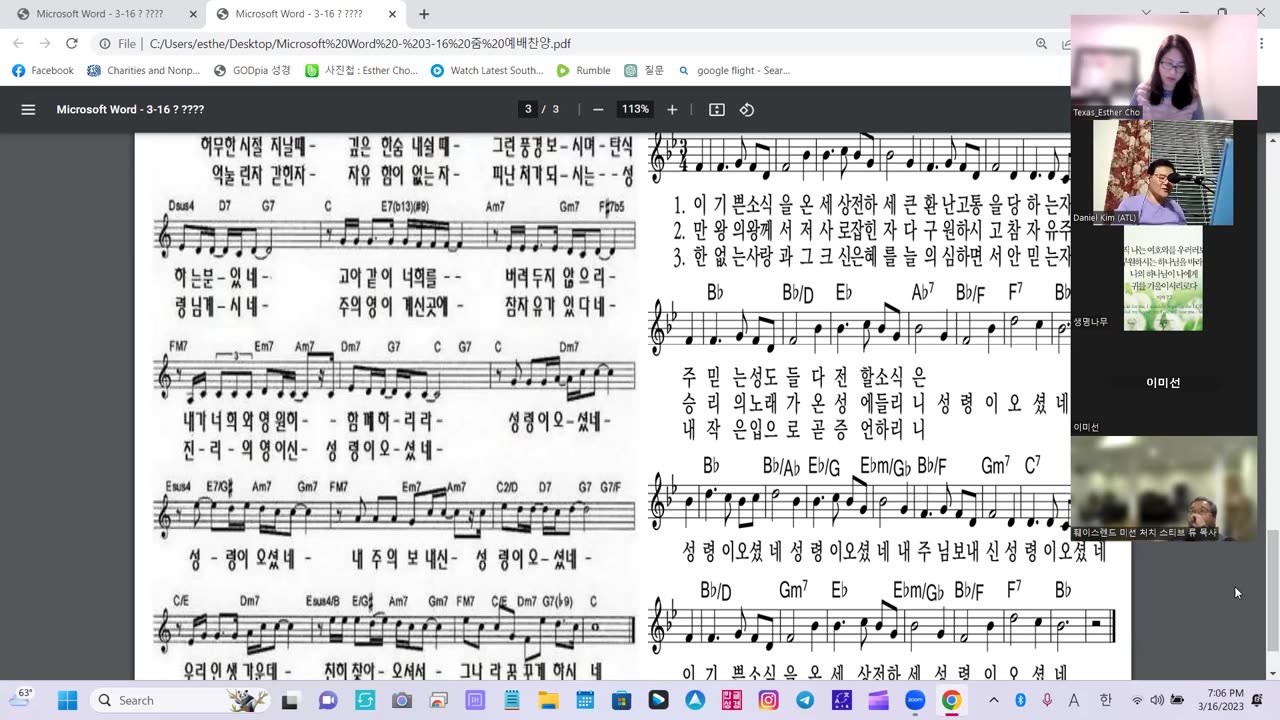
Task: Click the microphone tray icon
Action: pos(1047,700)
